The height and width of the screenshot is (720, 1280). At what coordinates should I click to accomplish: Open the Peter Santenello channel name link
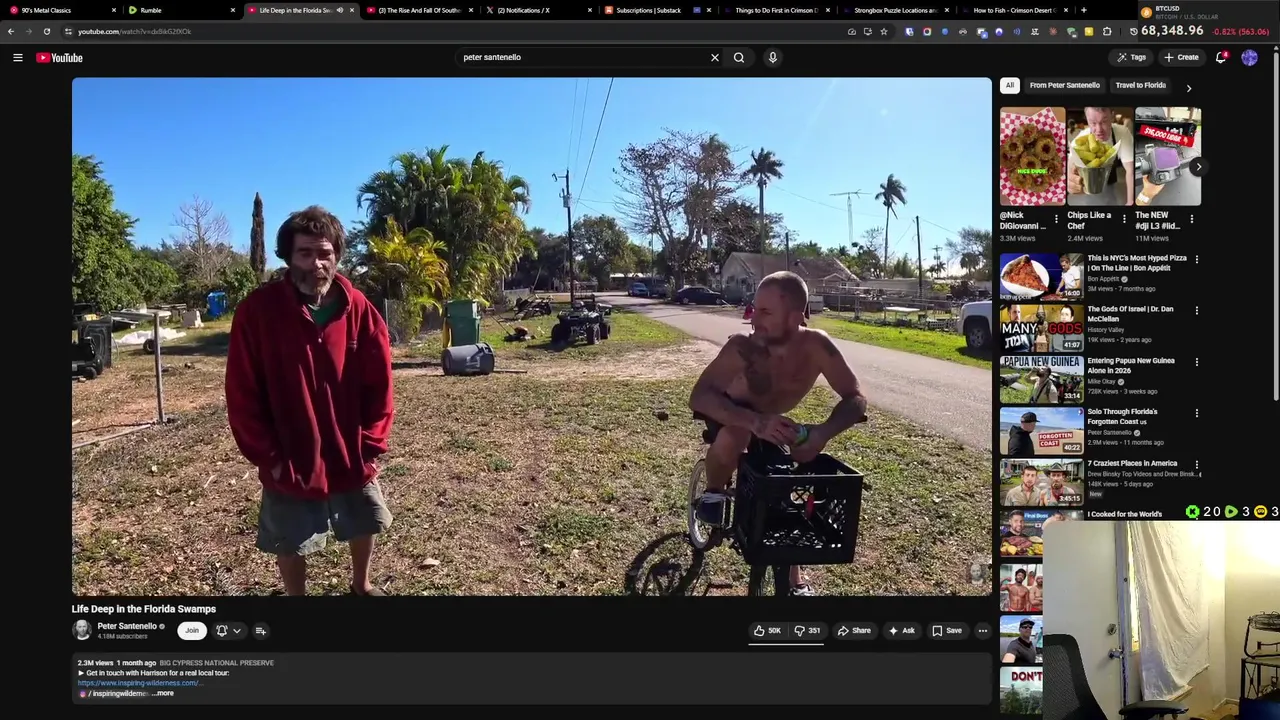click(x=127, y=626)
